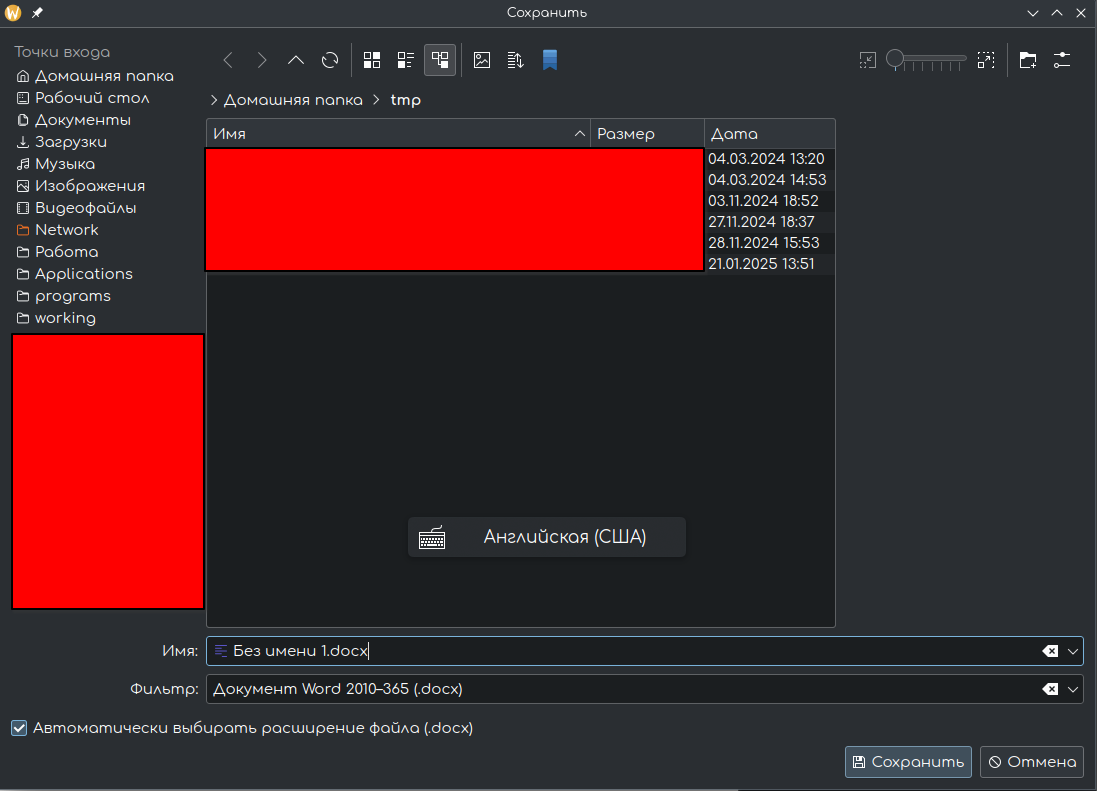The image size is (1097, 791).
Task: Click tmp in the breadcrumb path
Action: (406, 100)
